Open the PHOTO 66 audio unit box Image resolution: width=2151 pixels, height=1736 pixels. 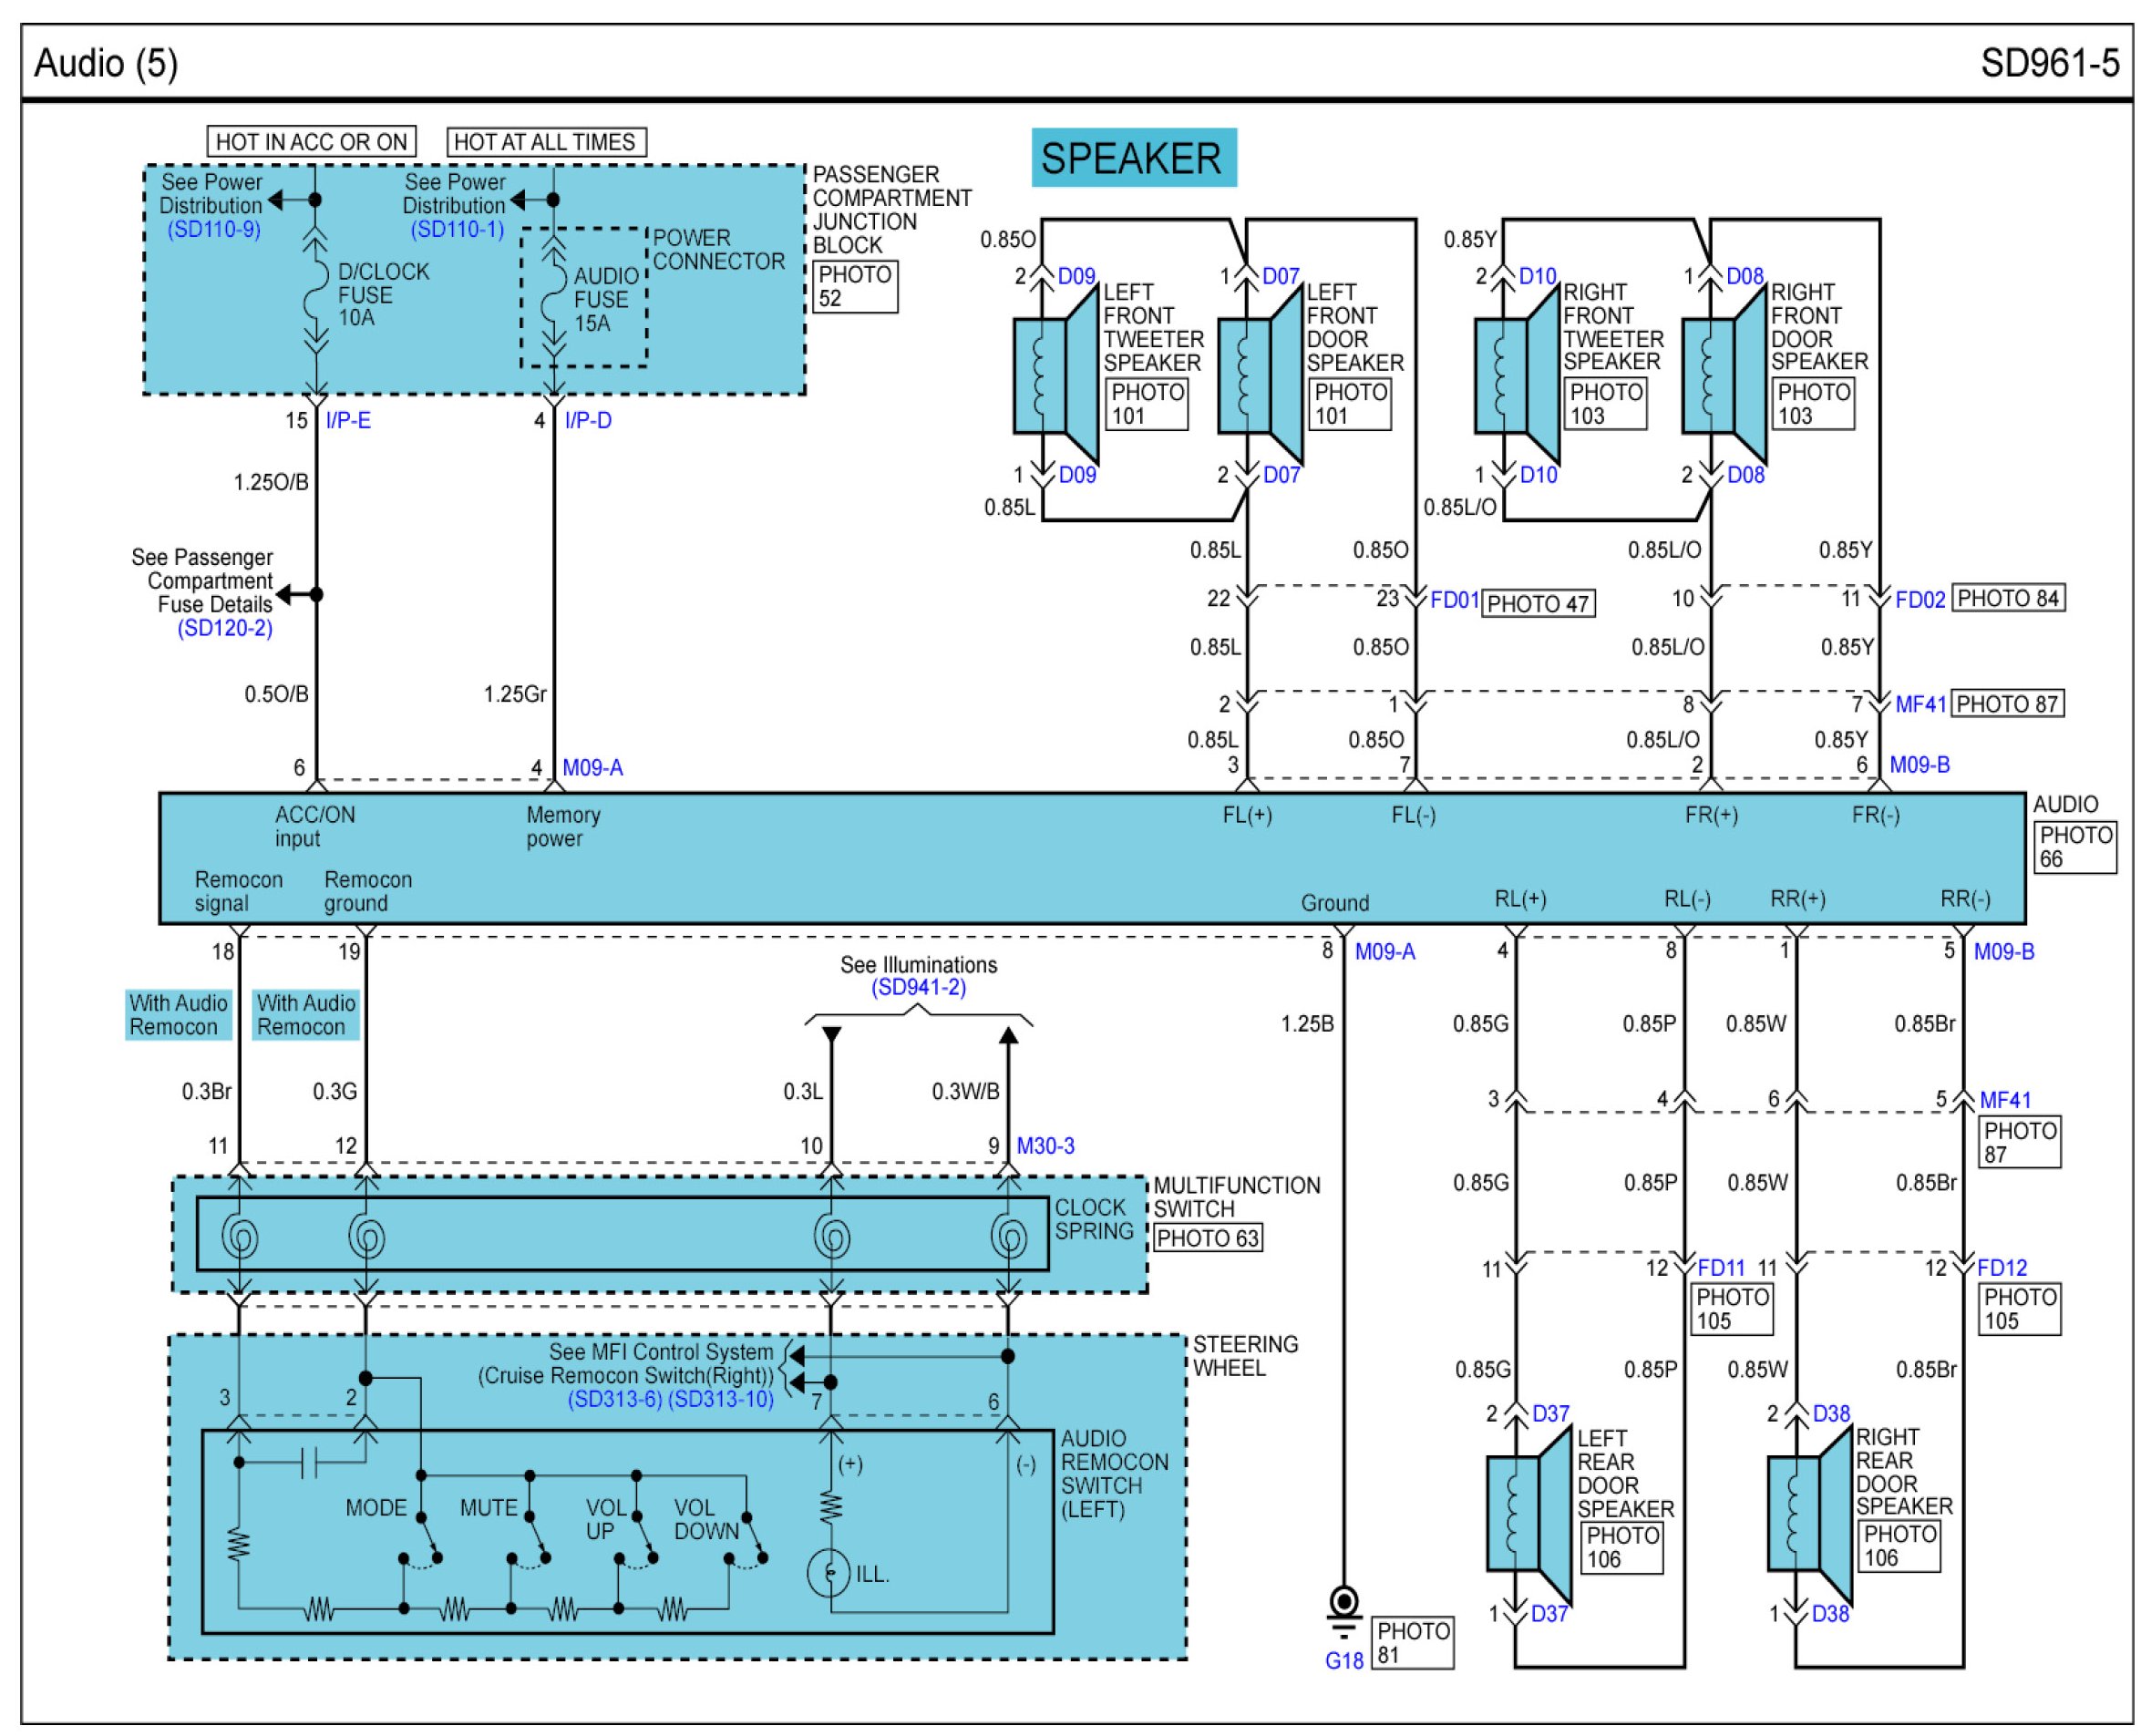pyautogui.click(x=2074, y=847)
